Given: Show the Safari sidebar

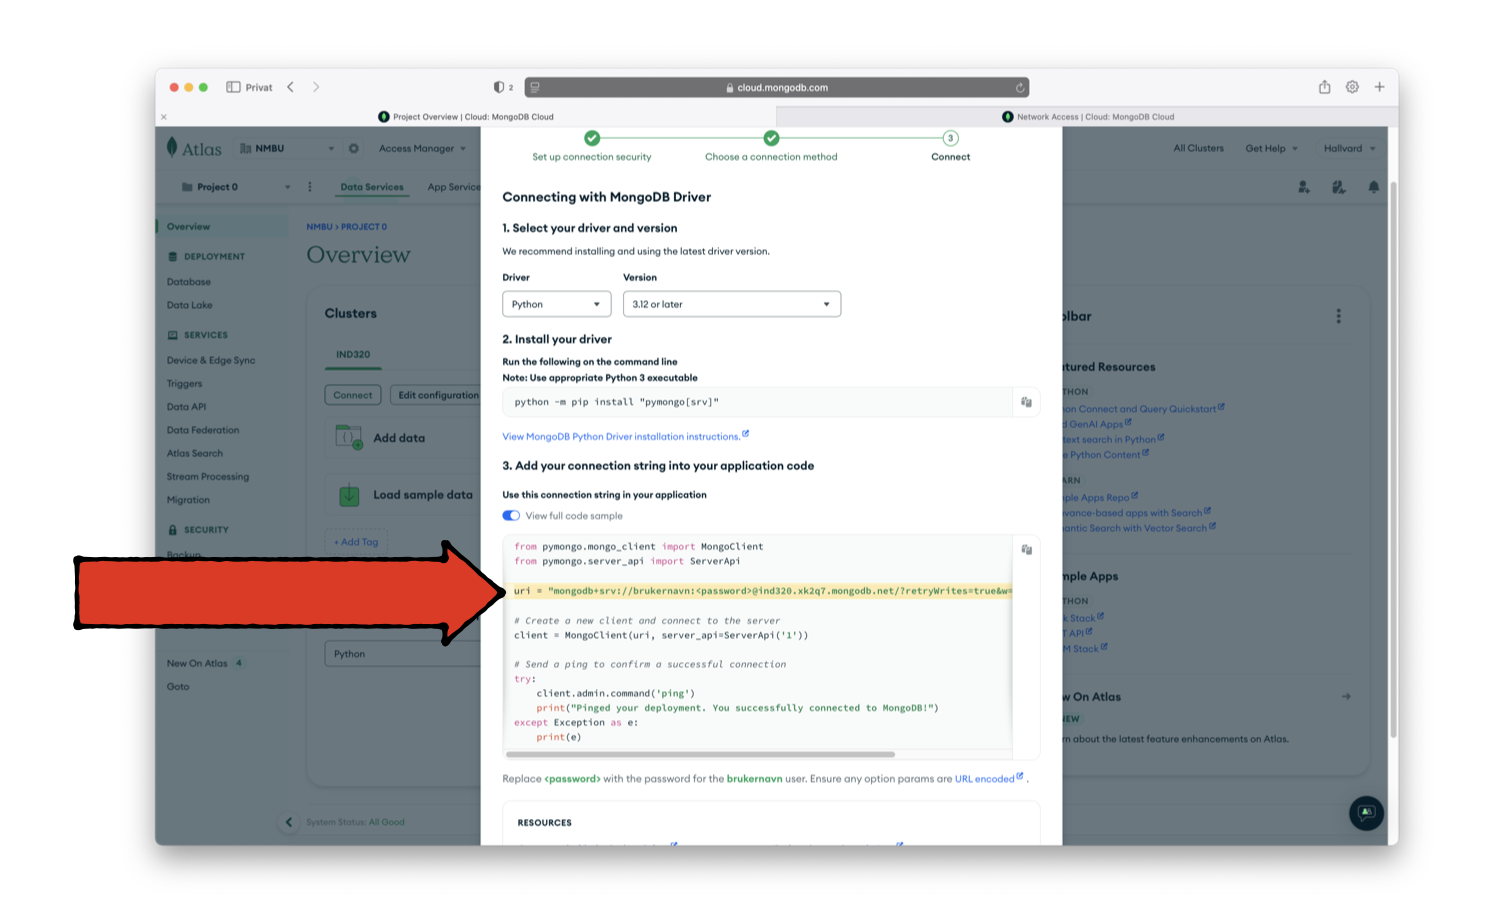Looking at the screenshot, I should [233, 87].
